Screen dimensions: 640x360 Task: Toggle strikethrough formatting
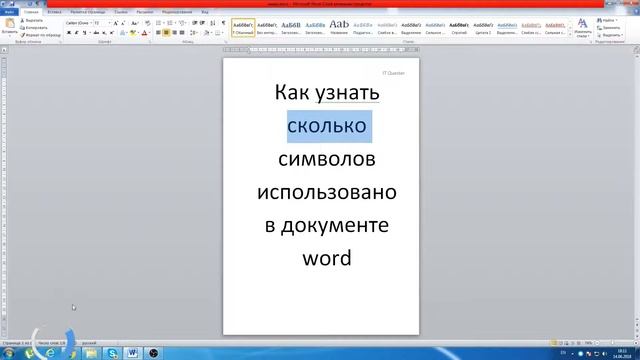click(96, 33)
